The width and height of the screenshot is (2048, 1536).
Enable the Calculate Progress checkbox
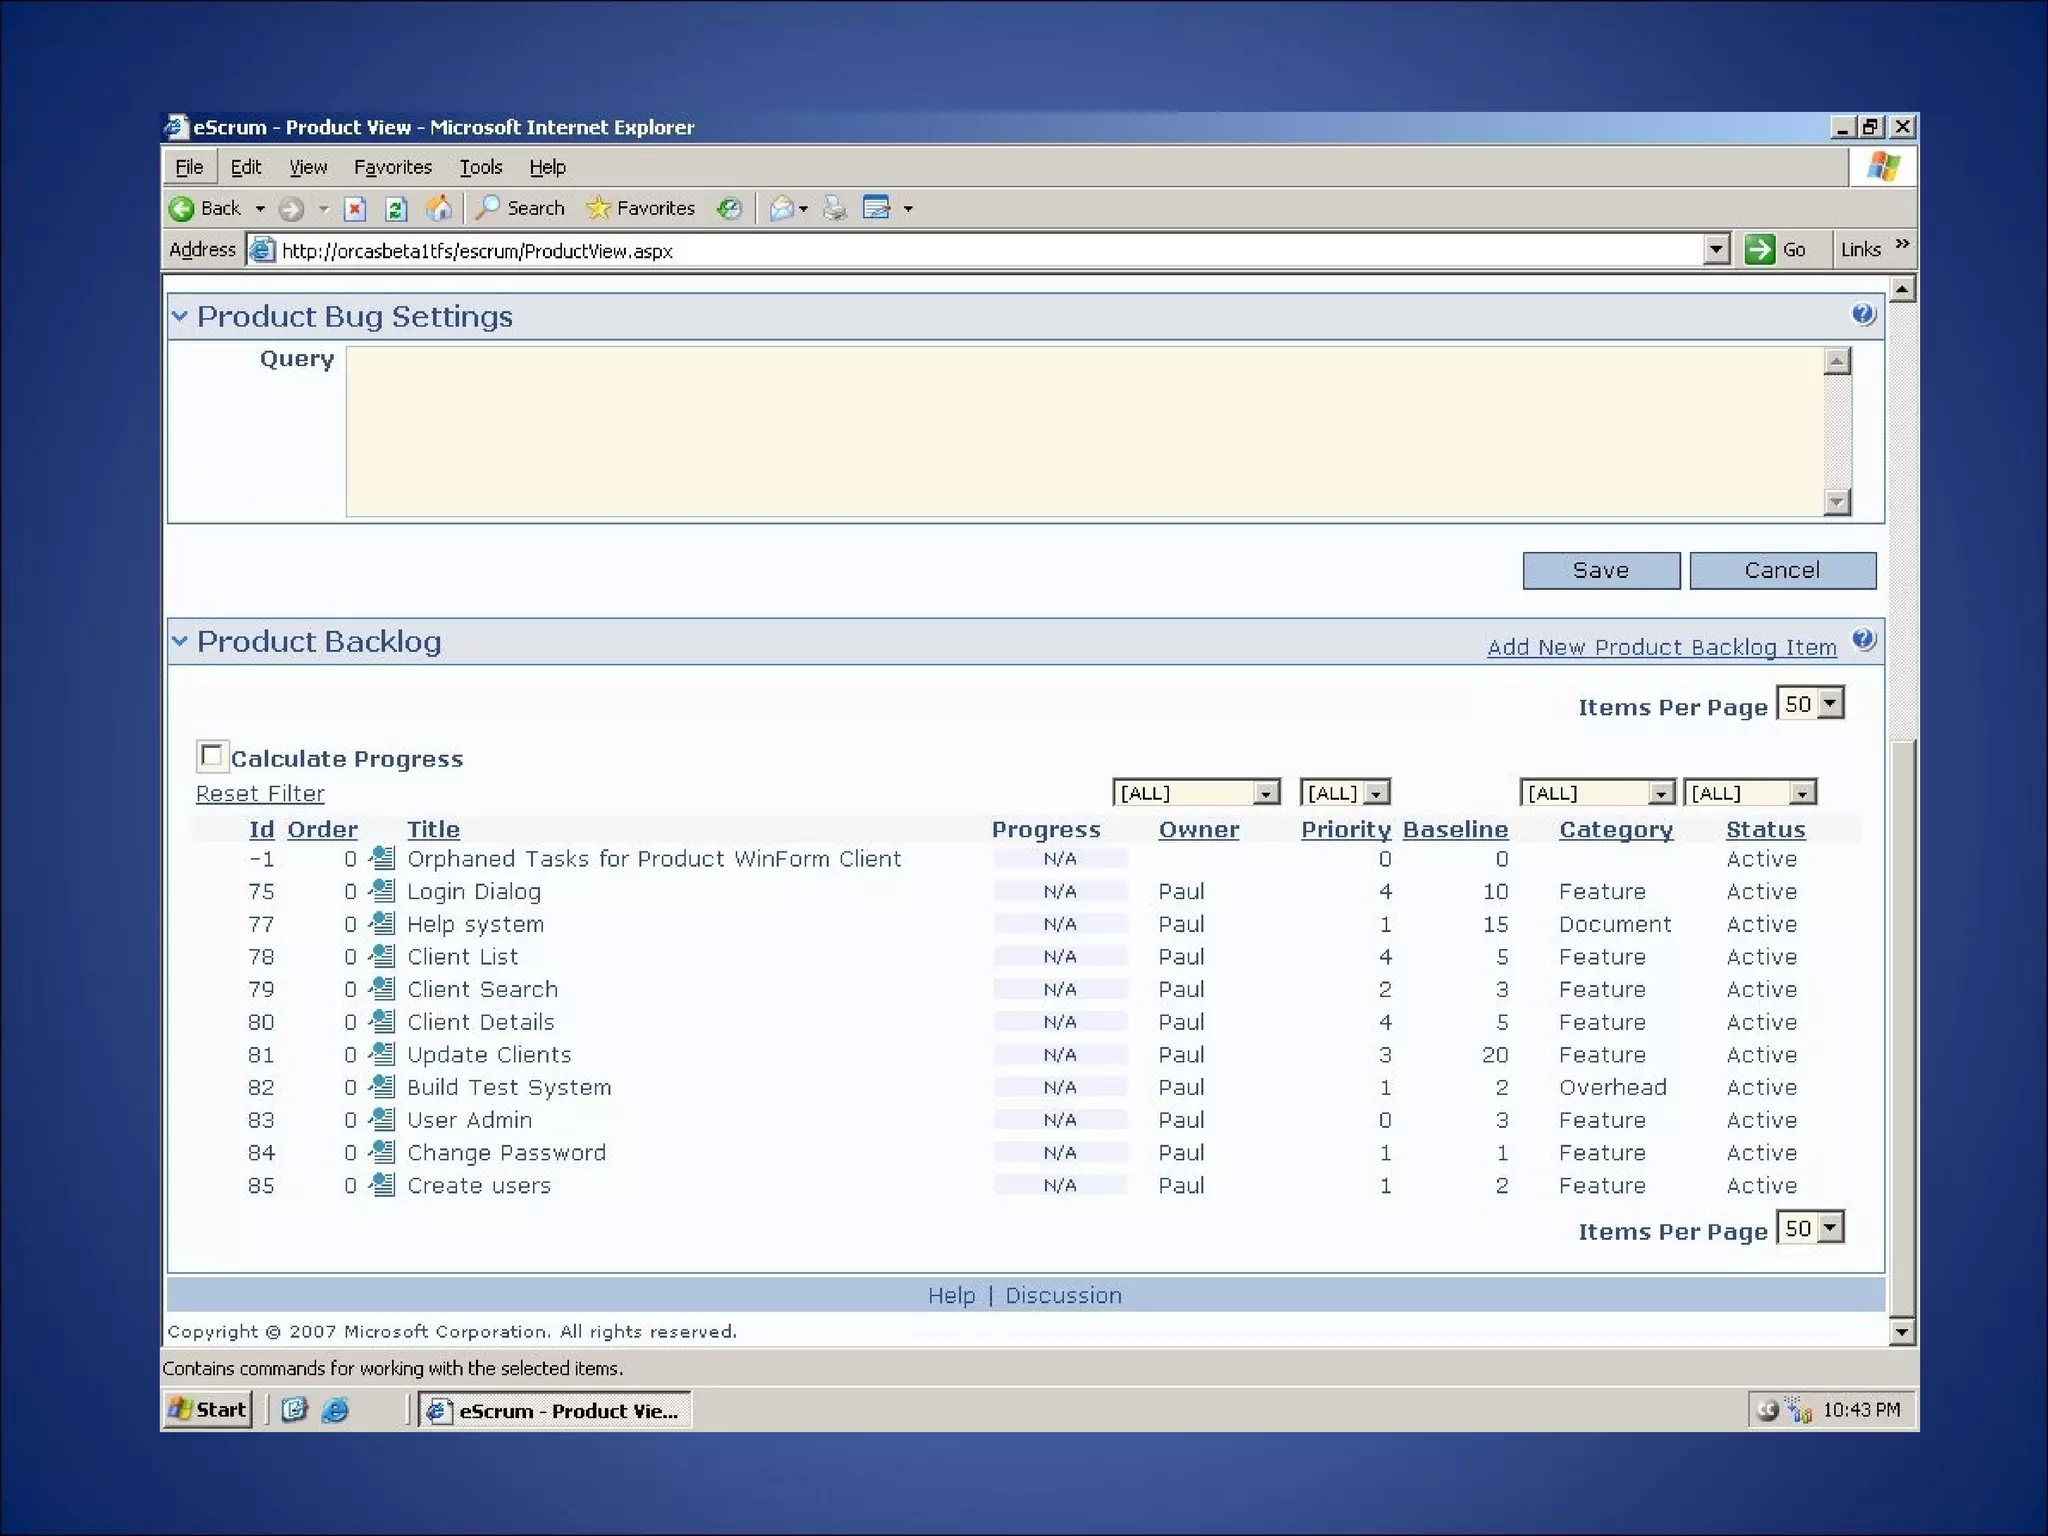pyautogui.click(x=211, y=756)
